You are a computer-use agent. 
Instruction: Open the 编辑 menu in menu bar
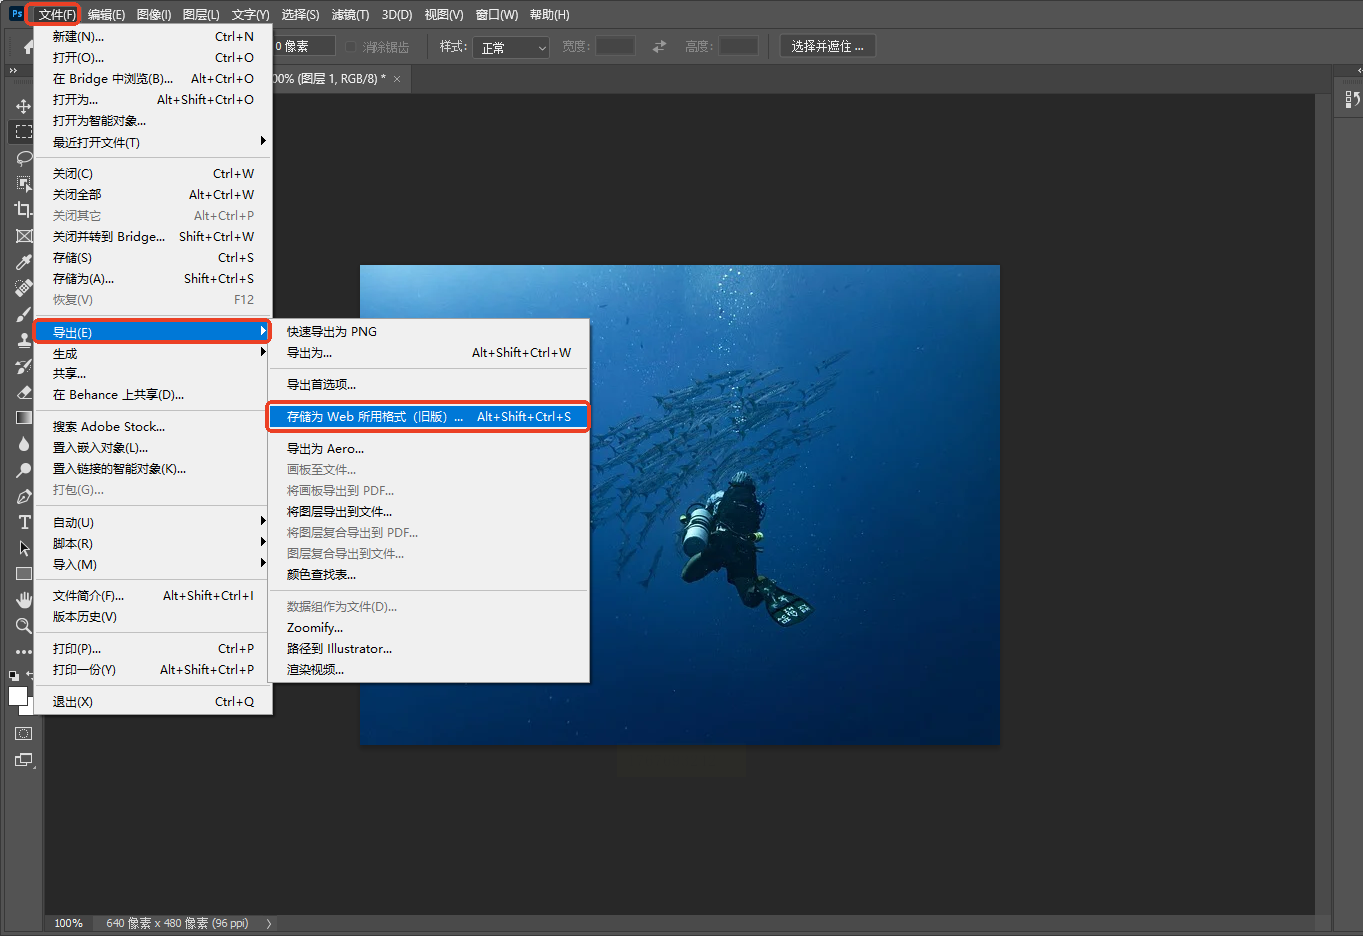tap(106, 14)
